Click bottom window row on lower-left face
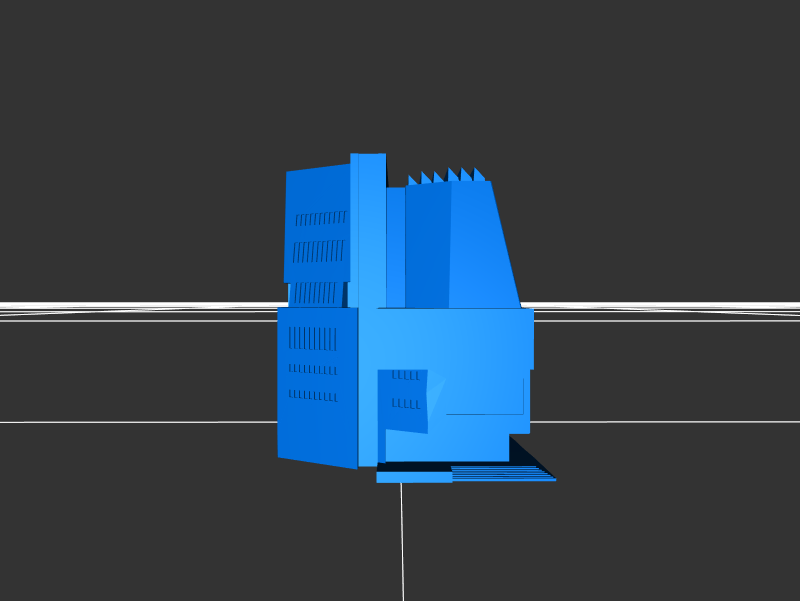The image size is (800, 601). pyautogui.click(x=313, y=395)
